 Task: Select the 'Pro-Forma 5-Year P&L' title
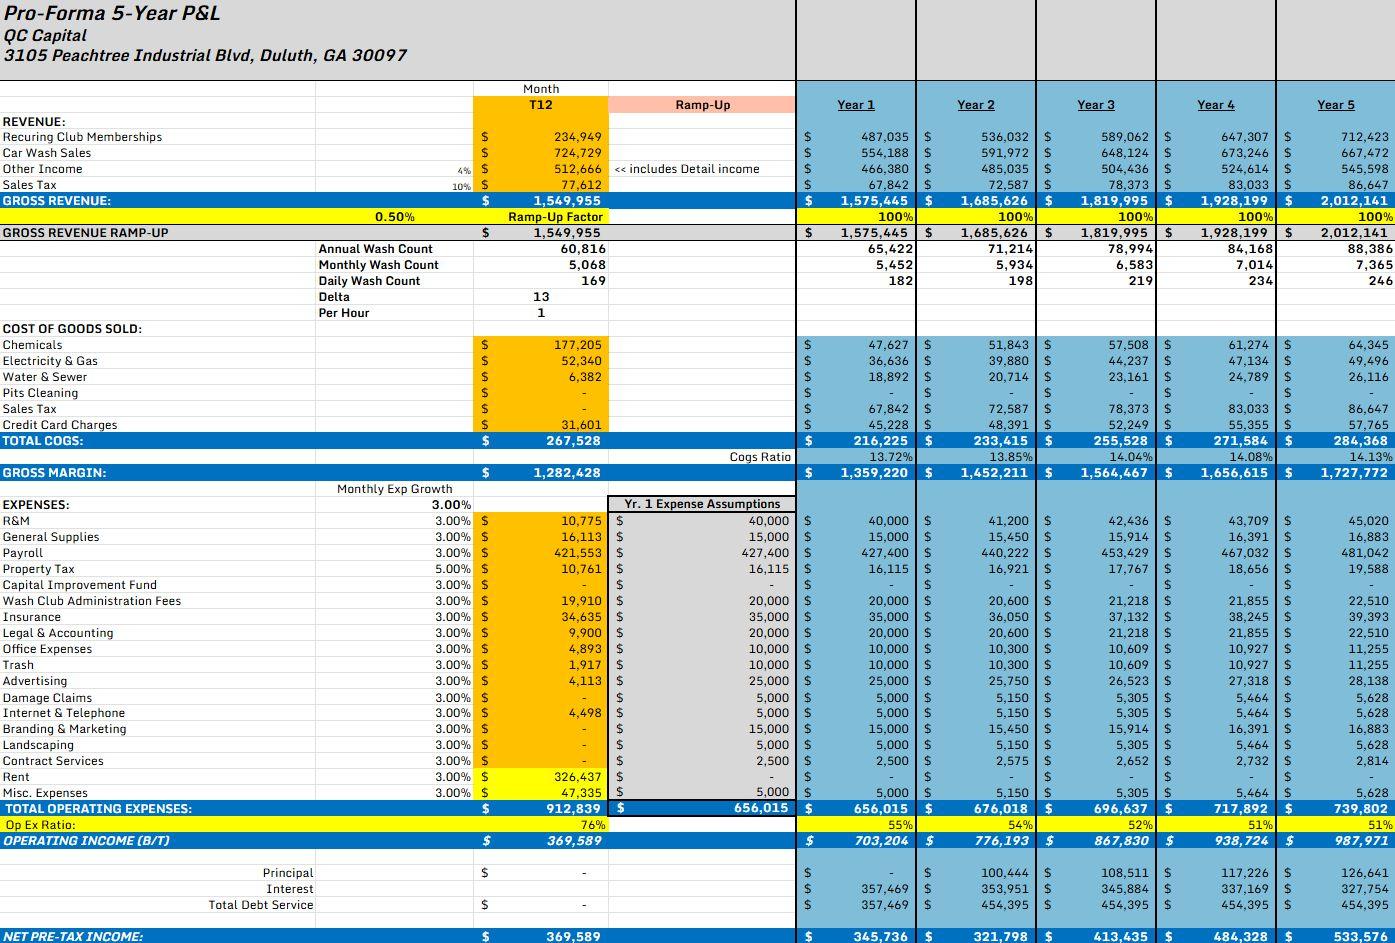point(112,13)
